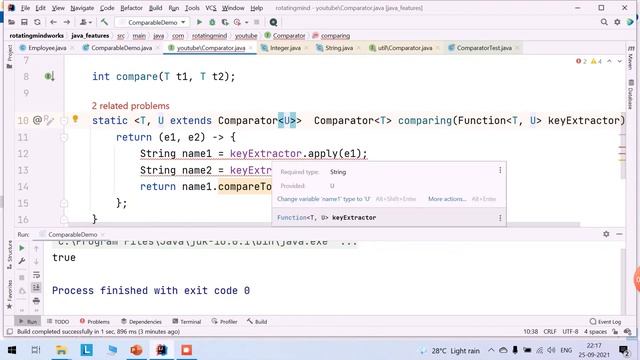
Task: Go to next highlighted error arrow
Action: (620, 61)
